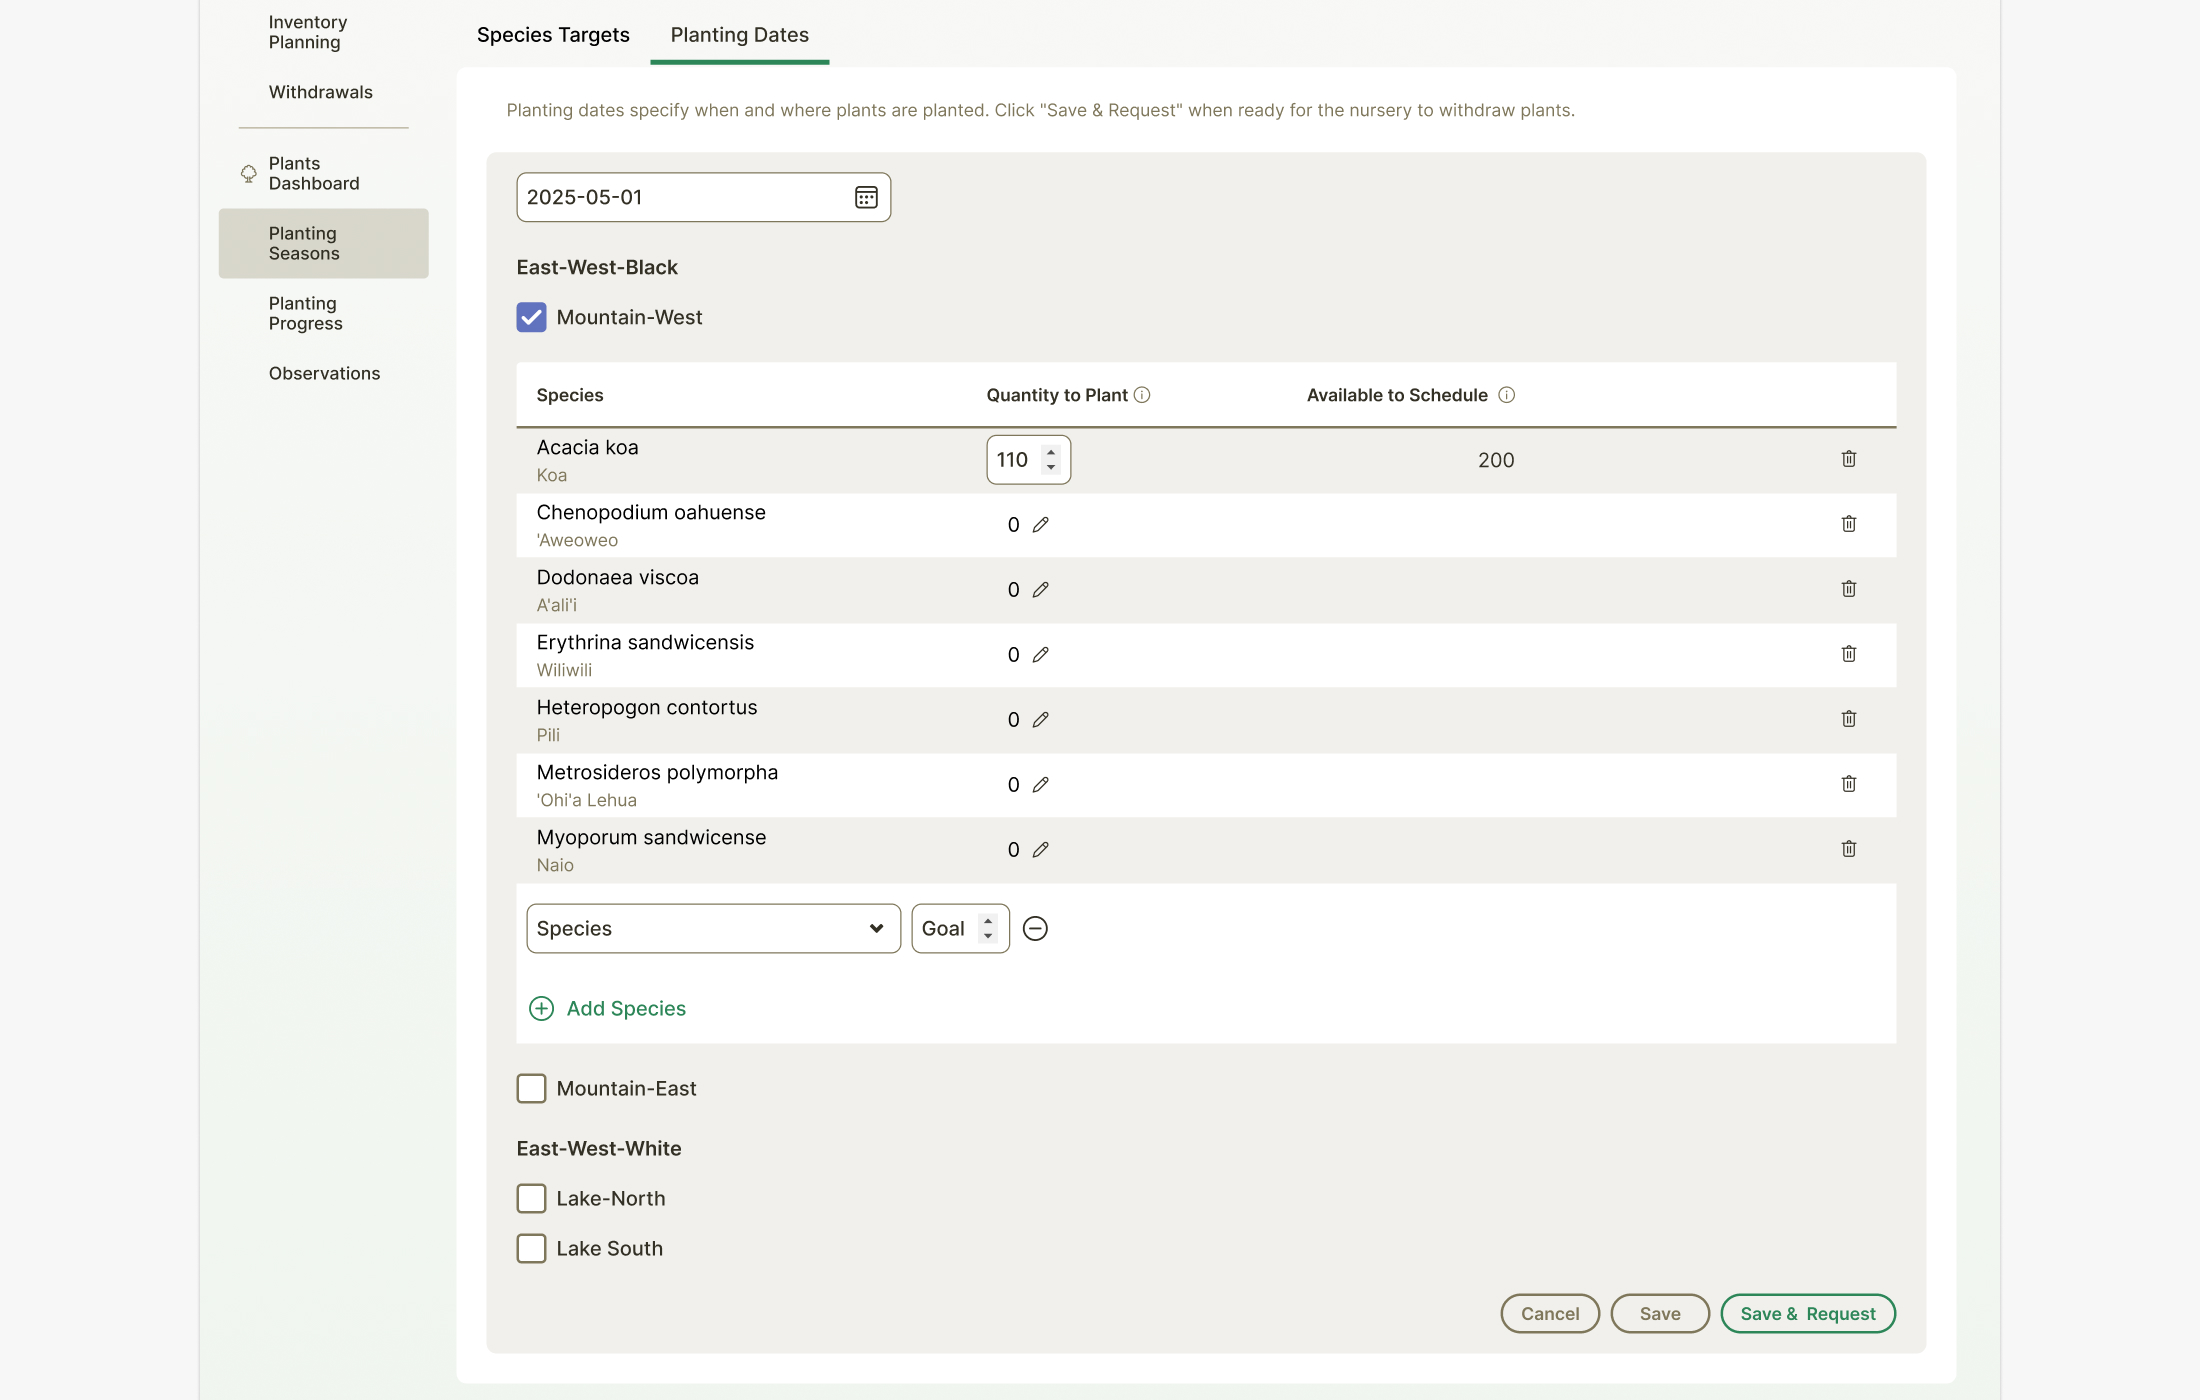
Task: Click the Quantity to Plant info icon
Action: point(1142,395)
